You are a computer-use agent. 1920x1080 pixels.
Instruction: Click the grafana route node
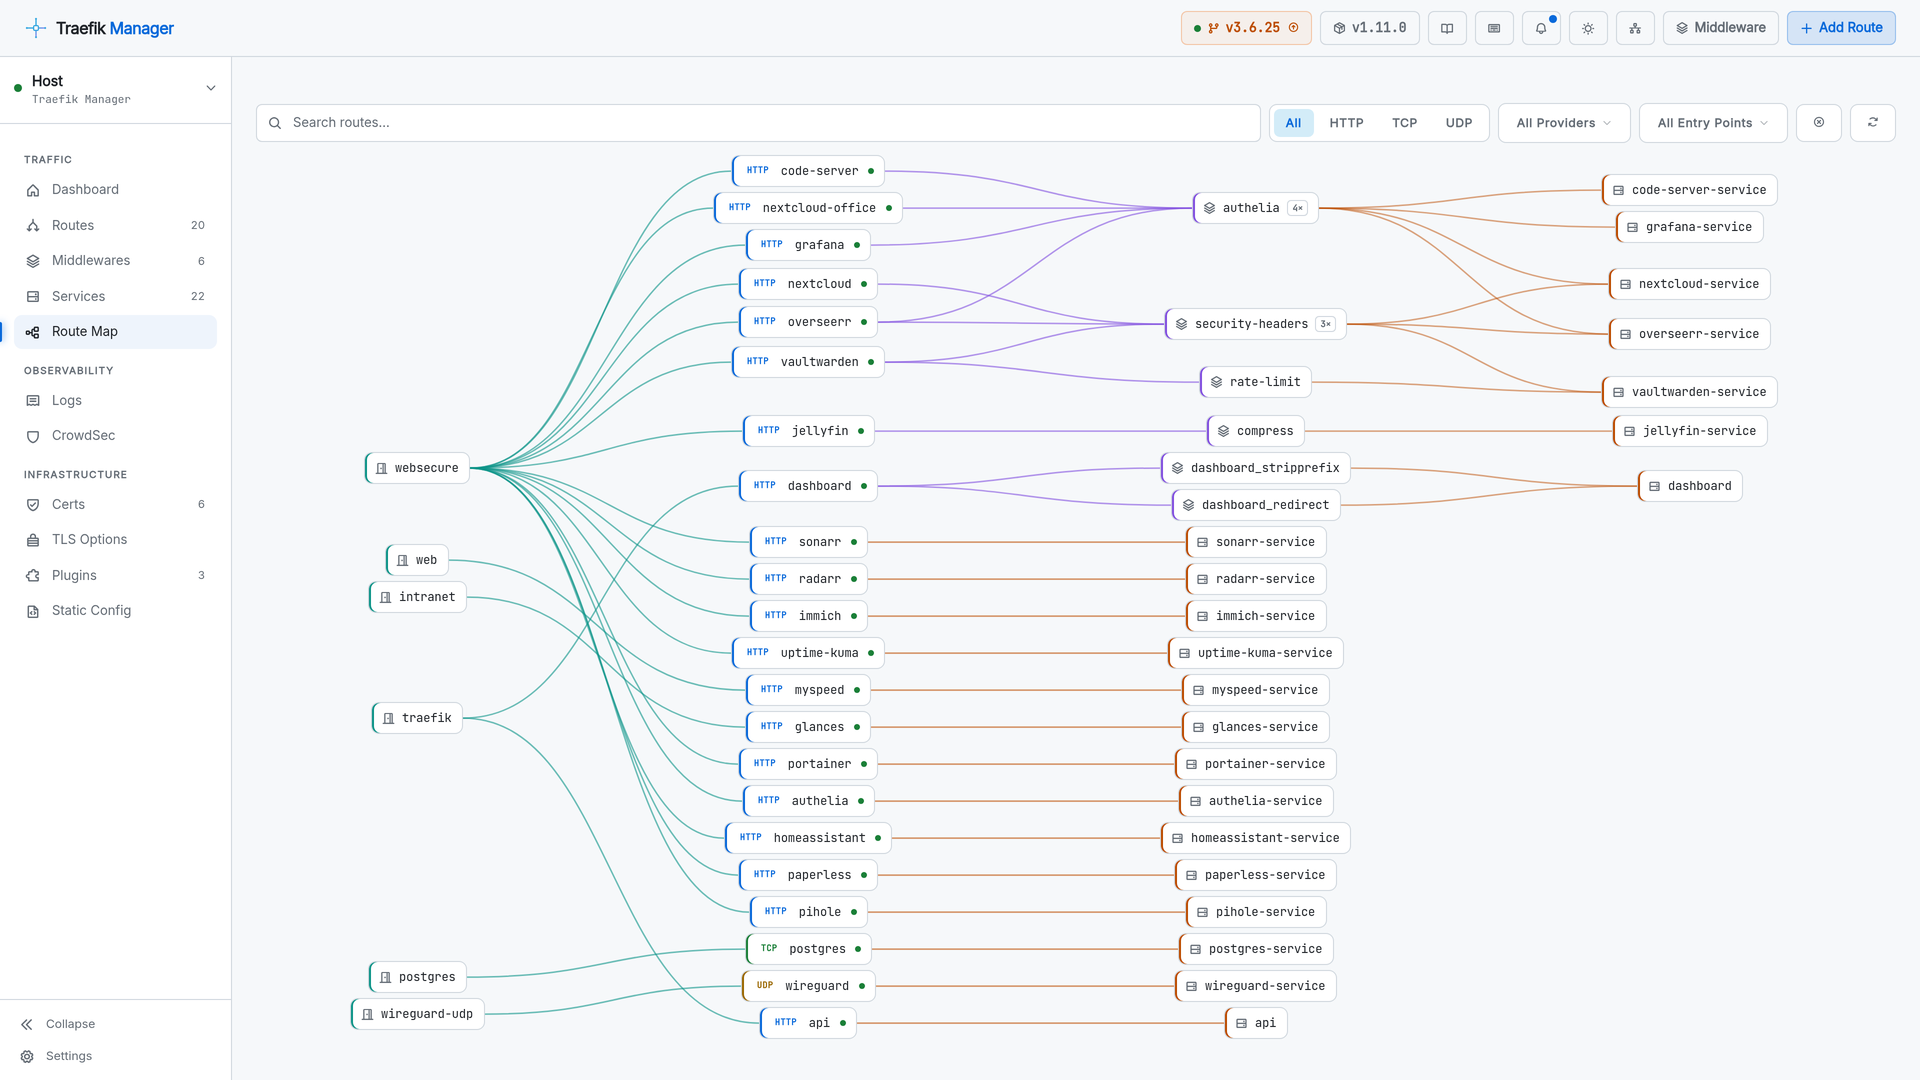(x=808, y=245)
